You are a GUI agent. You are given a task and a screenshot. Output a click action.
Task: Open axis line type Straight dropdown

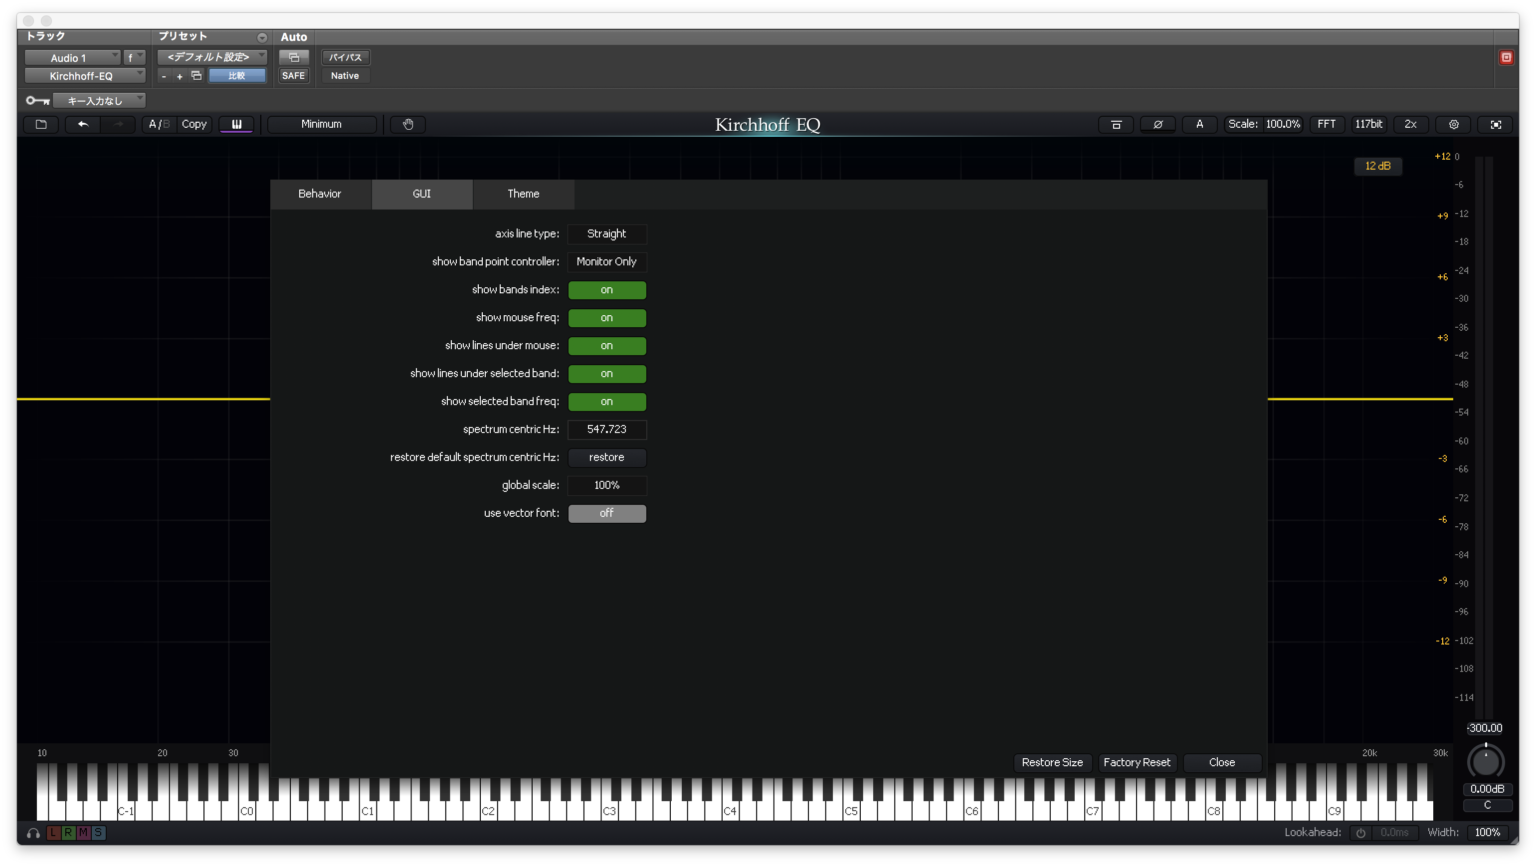[607, 234]
